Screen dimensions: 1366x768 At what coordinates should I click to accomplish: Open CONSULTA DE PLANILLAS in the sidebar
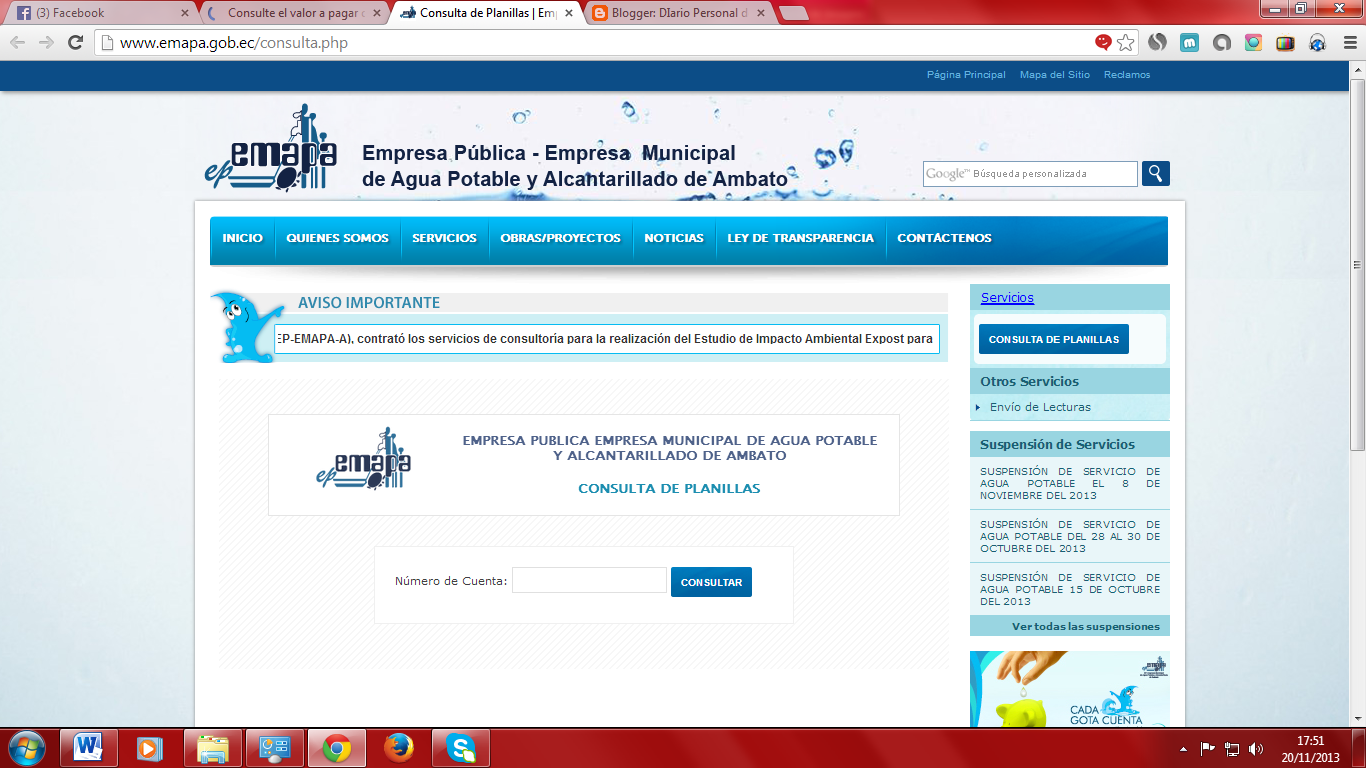(1053, 338)
